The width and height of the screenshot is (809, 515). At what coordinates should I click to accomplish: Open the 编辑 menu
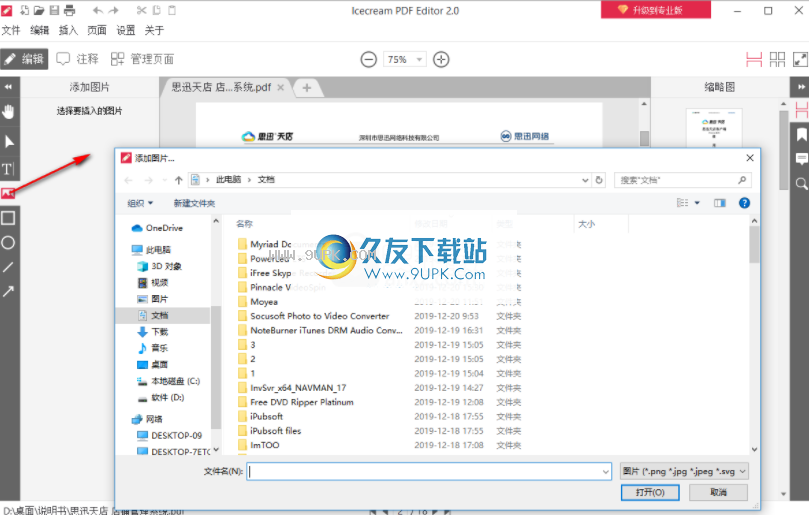click(x=40, y=30)
